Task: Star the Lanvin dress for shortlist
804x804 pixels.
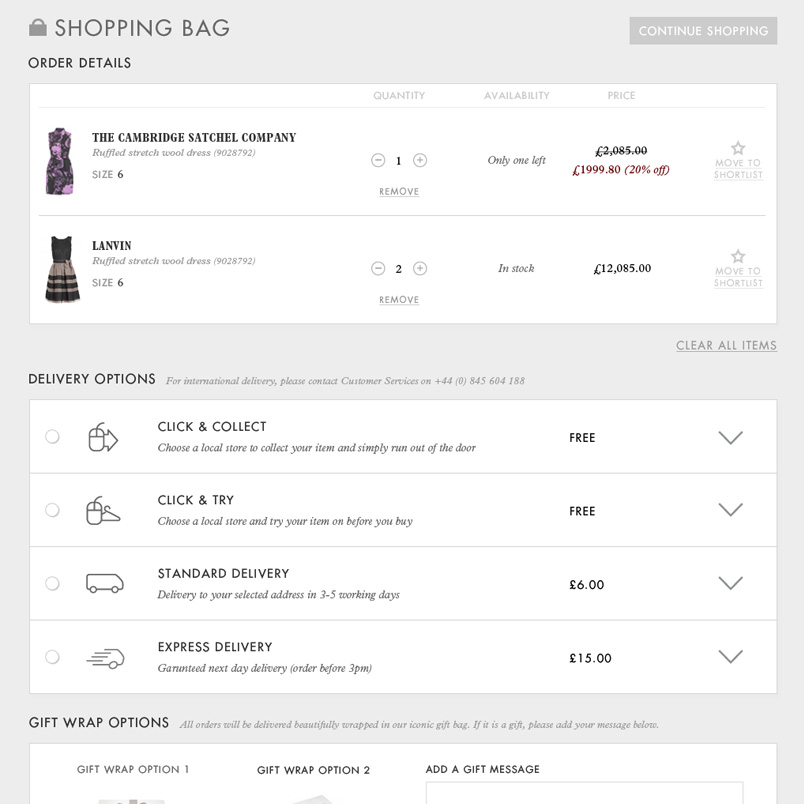Action: coord(738,256)
